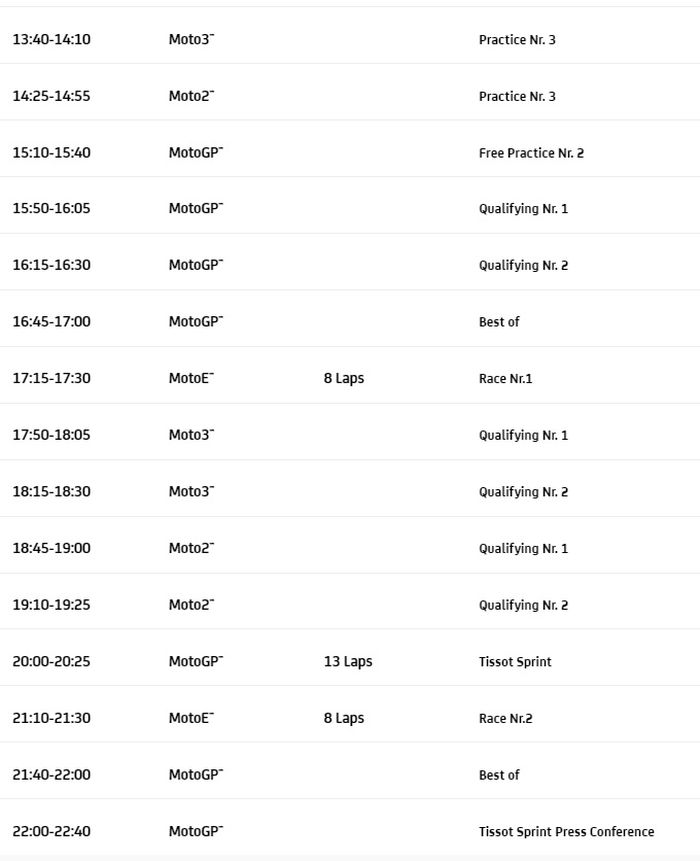Click the 22:00-22:40 time slot
This screenshot has height=861, width=700.
(x=51, y=832)
